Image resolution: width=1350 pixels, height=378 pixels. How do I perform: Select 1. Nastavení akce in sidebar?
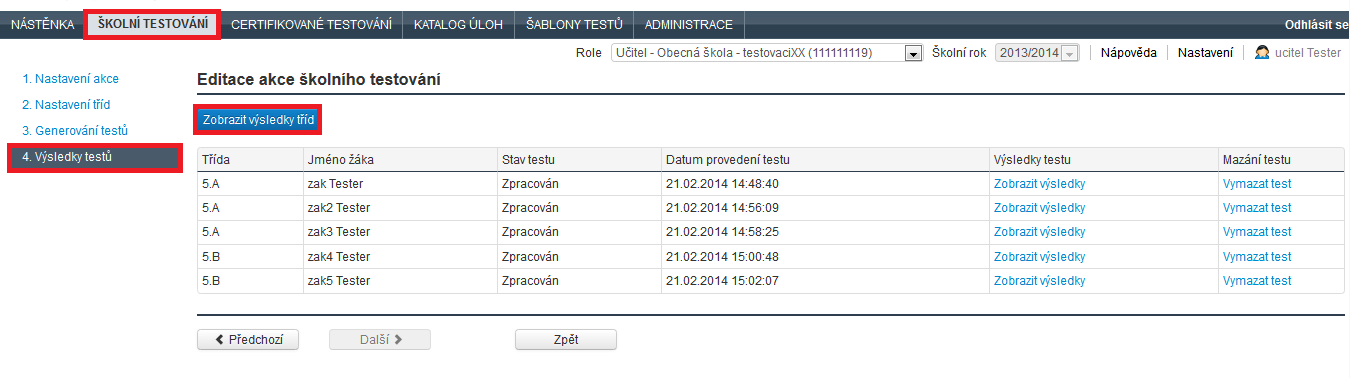(71, 78)
